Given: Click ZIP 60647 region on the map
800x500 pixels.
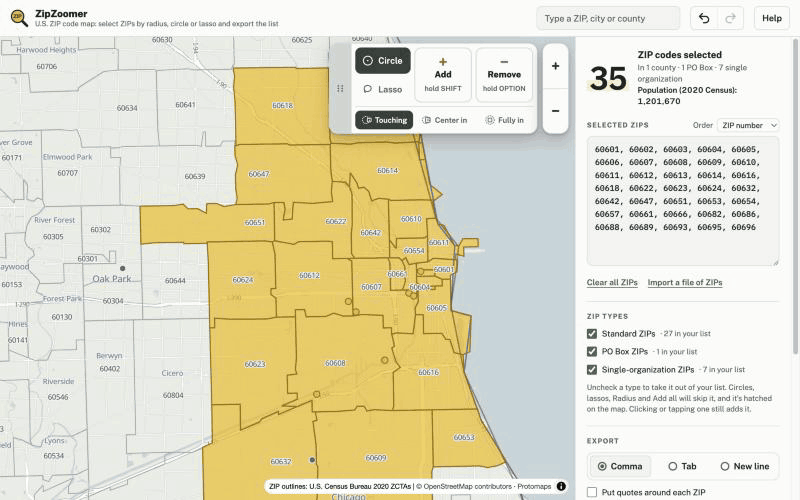Looking at the screenshot, I should 259,174.
